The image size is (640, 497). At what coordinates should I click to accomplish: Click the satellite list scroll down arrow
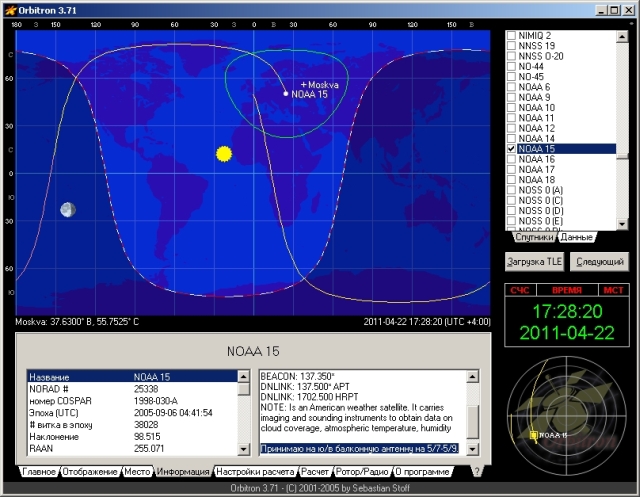pyautogui.click(x=622, y=224)
